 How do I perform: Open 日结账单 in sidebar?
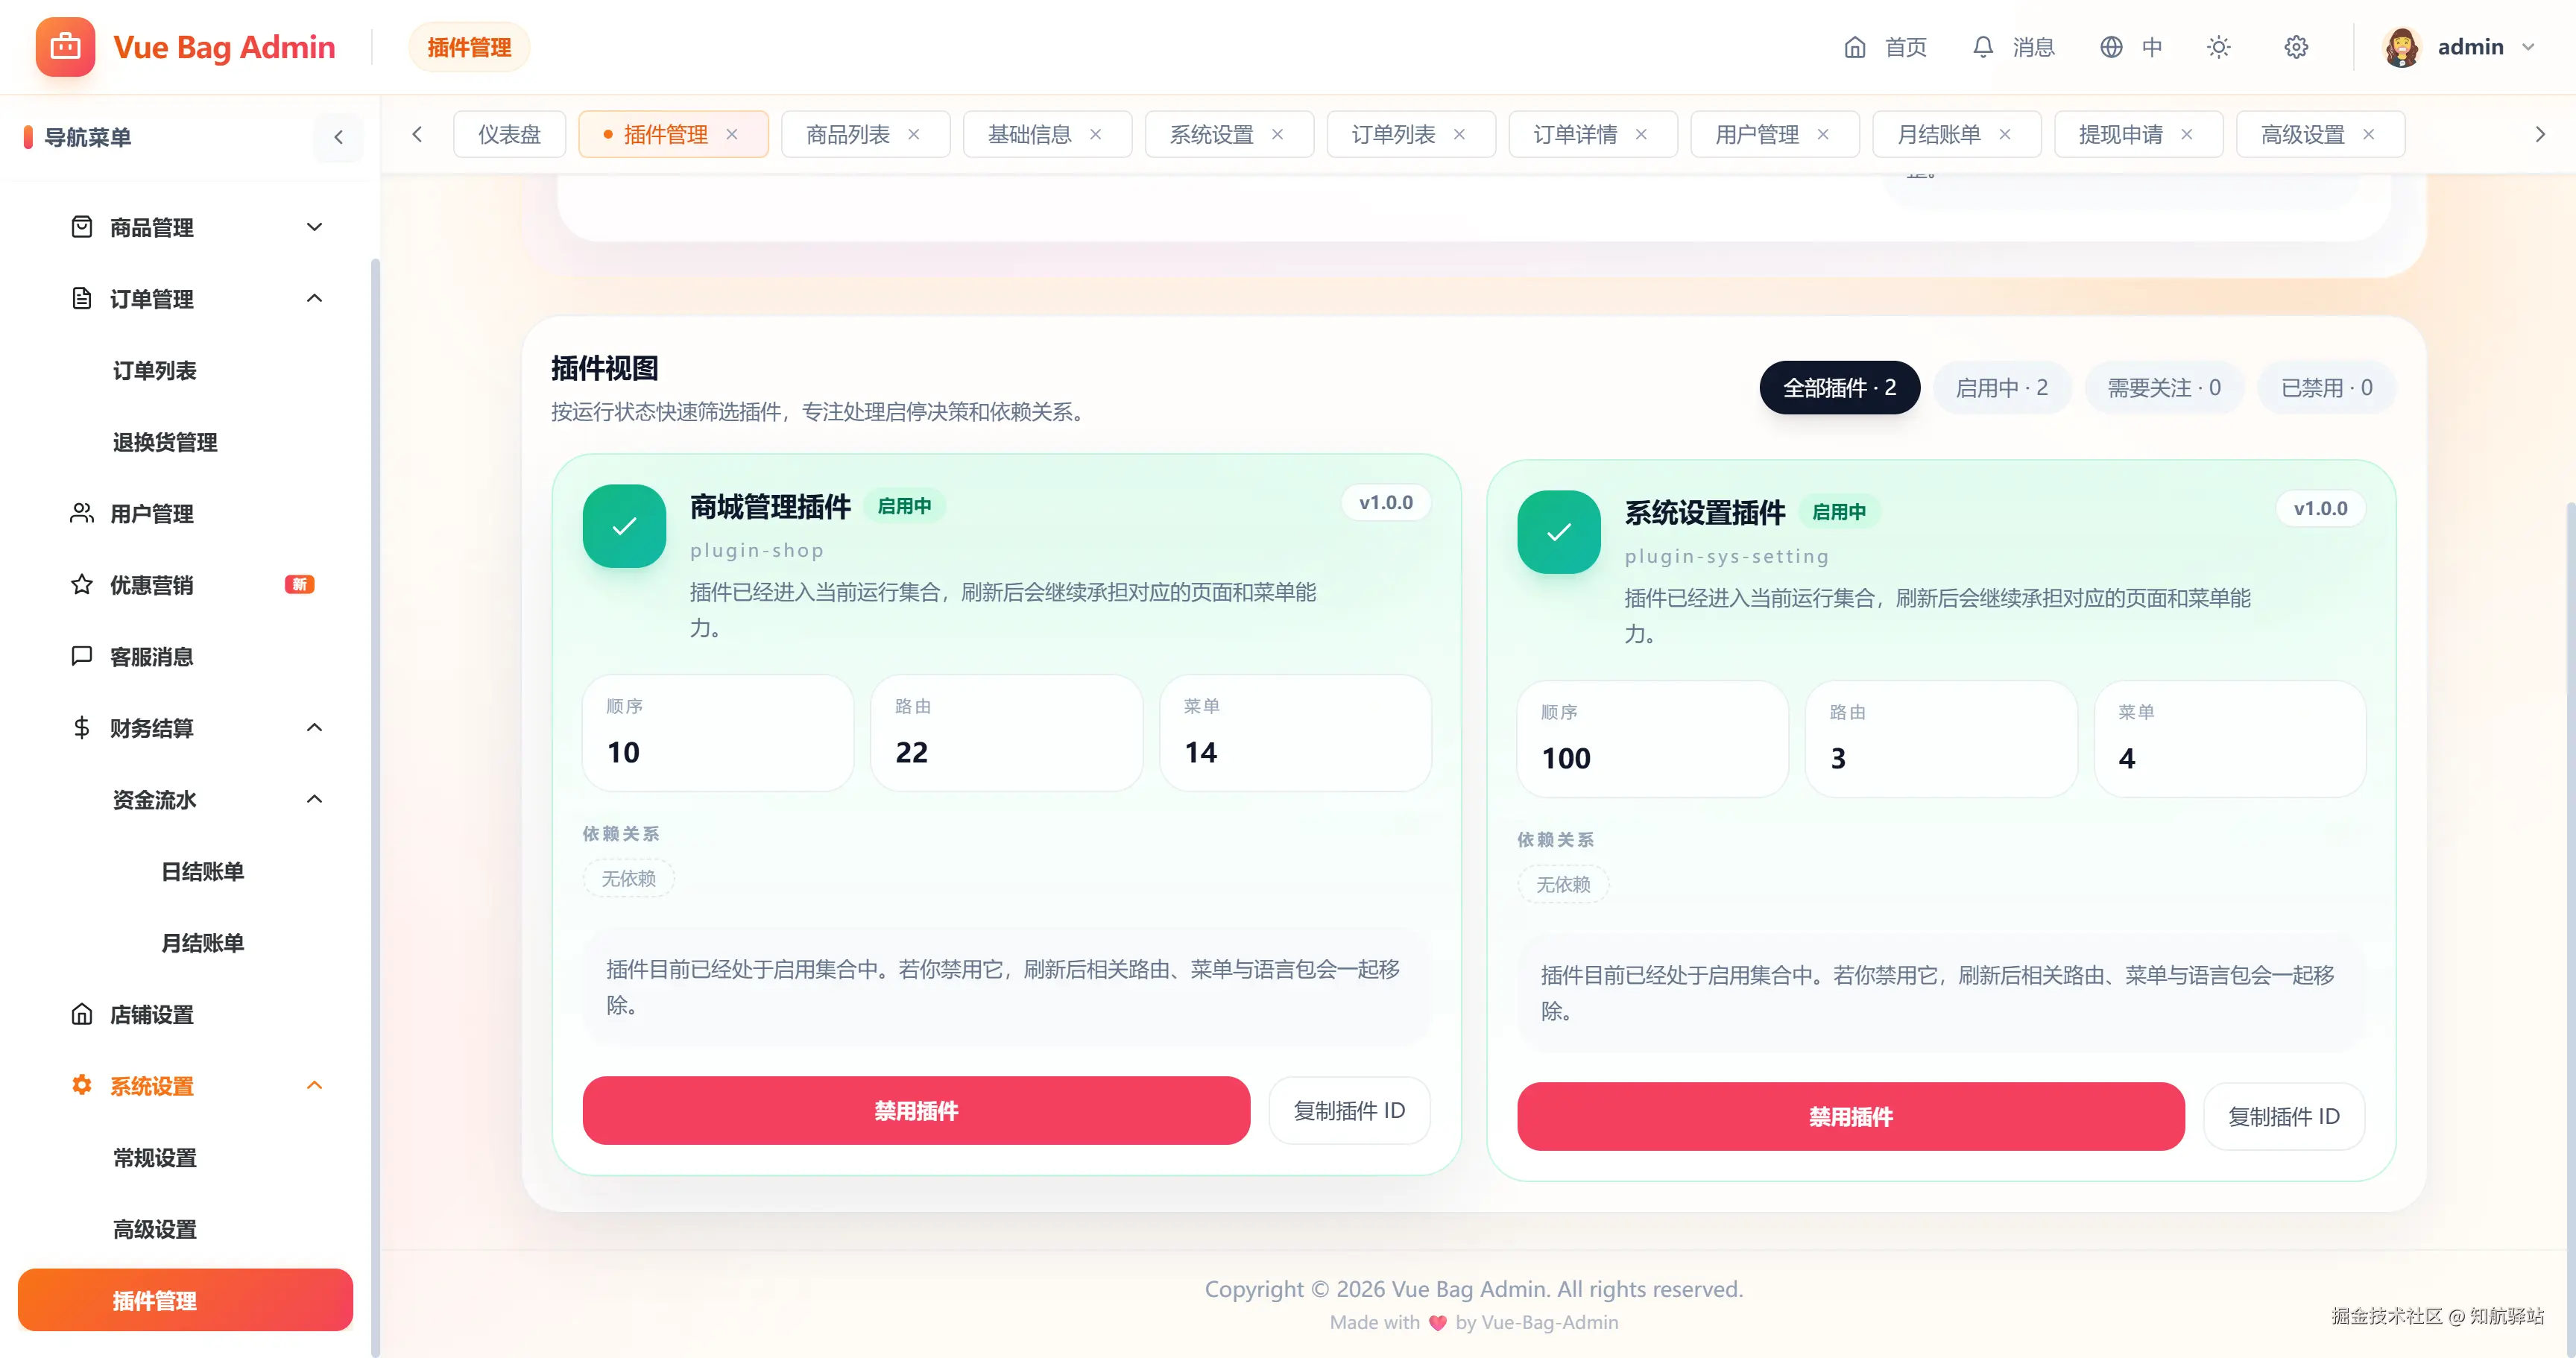point(203,871)
